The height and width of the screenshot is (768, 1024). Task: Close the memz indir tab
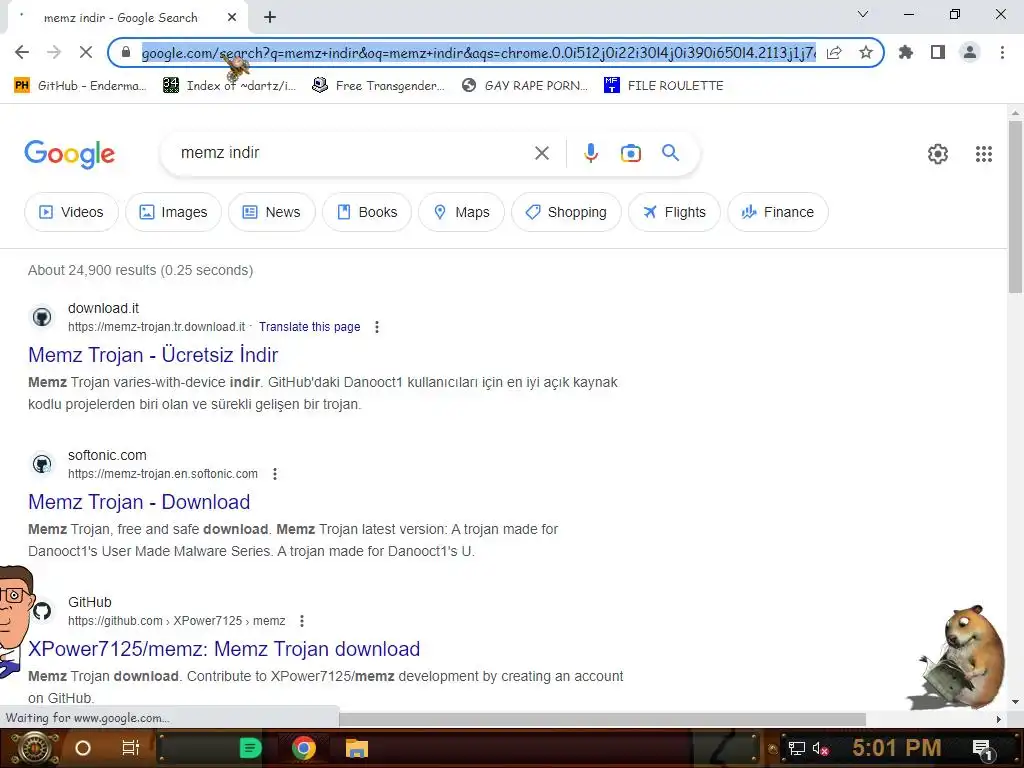[x=232, y=18]
